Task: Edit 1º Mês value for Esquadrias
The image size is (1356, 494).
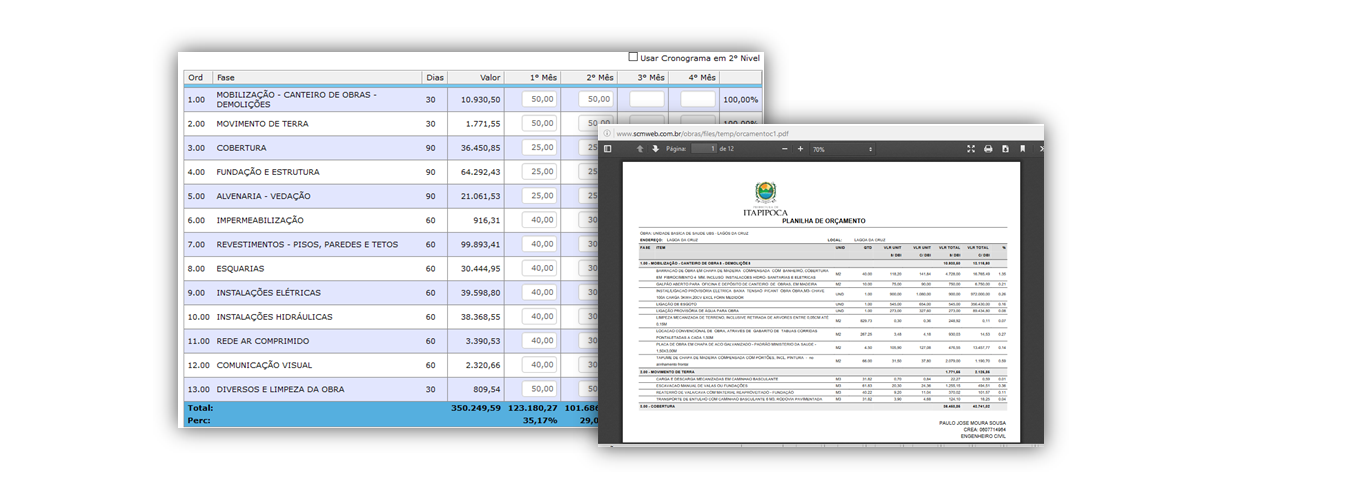Action: coord(539,268)
